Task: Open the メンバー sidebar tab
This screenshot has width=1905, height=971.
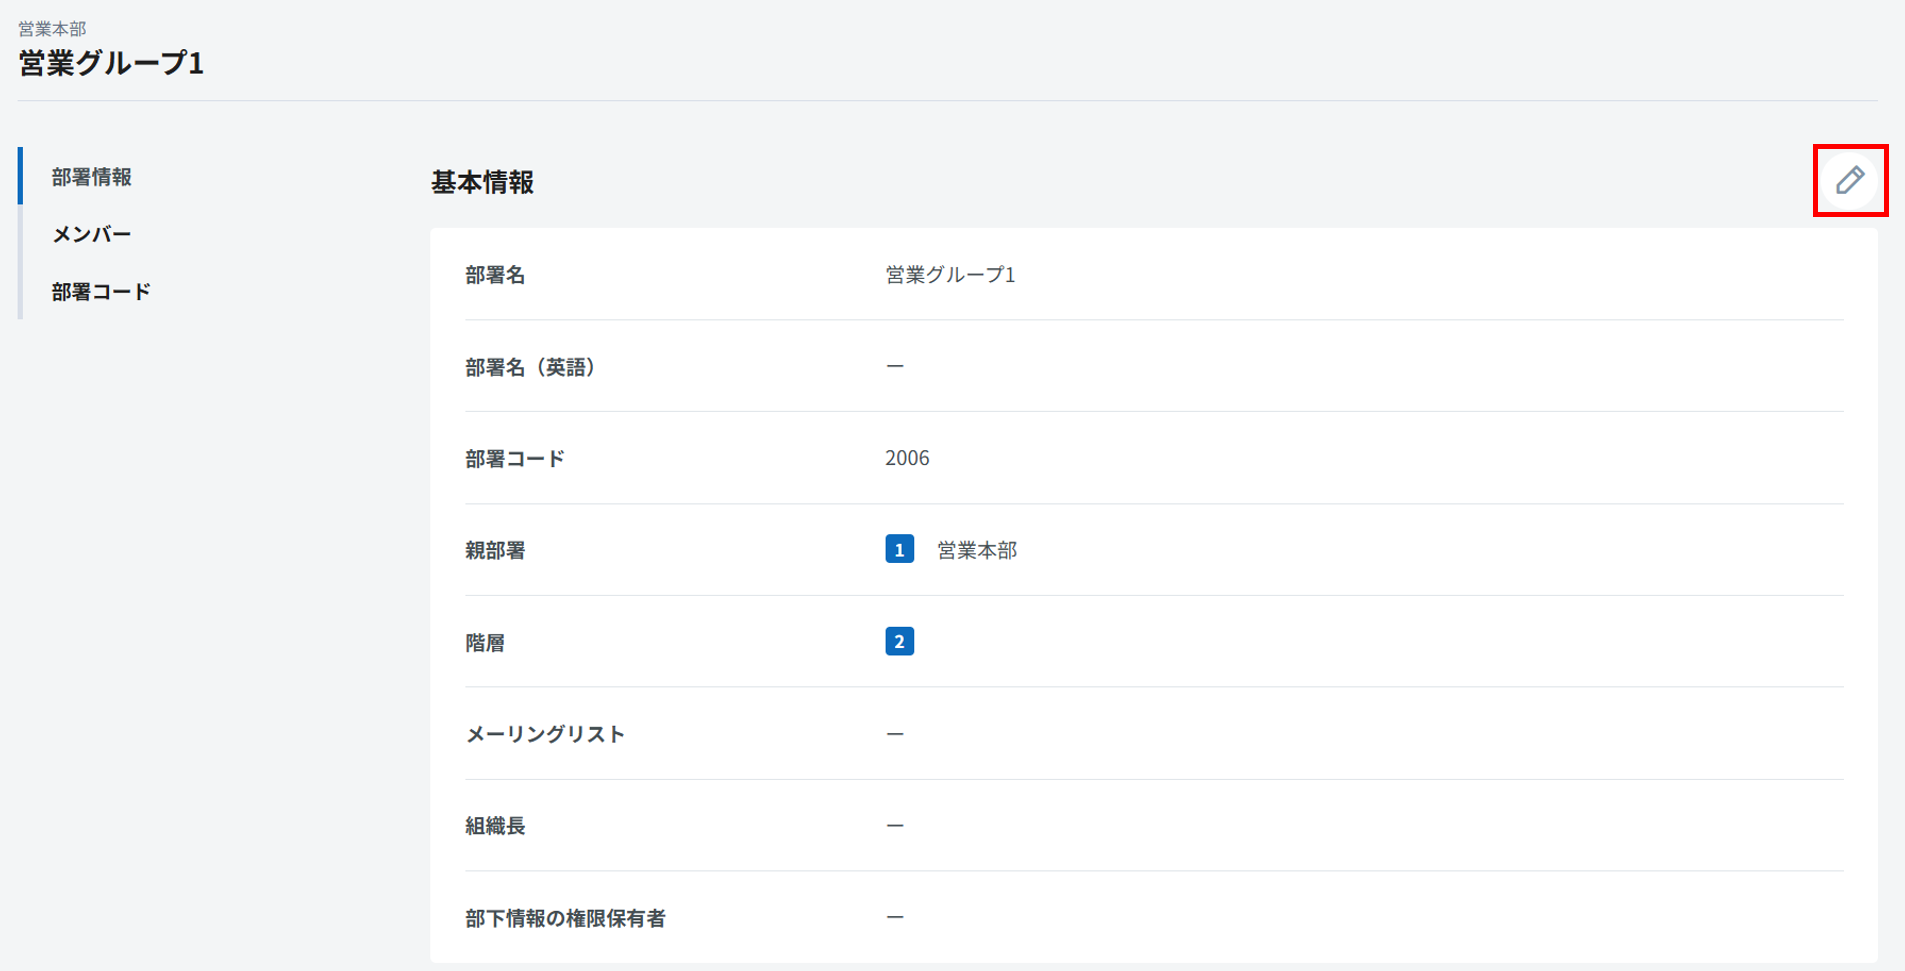Action: pyautogui.click(x=92, y=234)
